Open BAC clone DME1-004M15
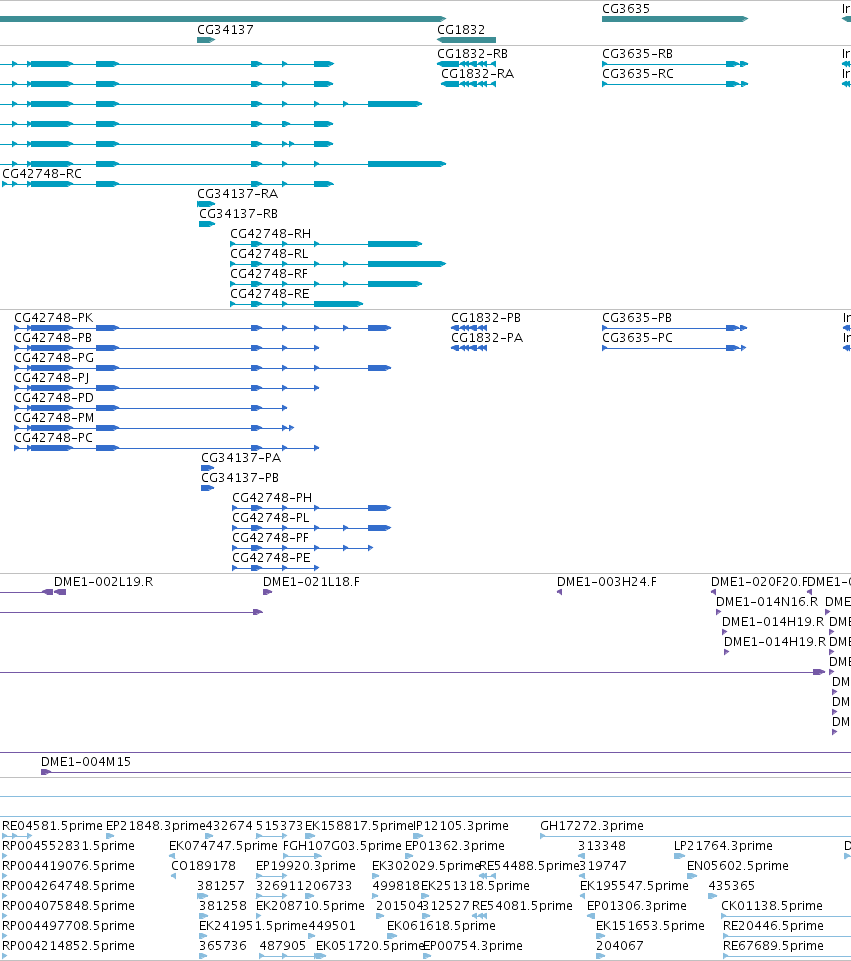This screenshot has width=851, height=961. (86, 762)
